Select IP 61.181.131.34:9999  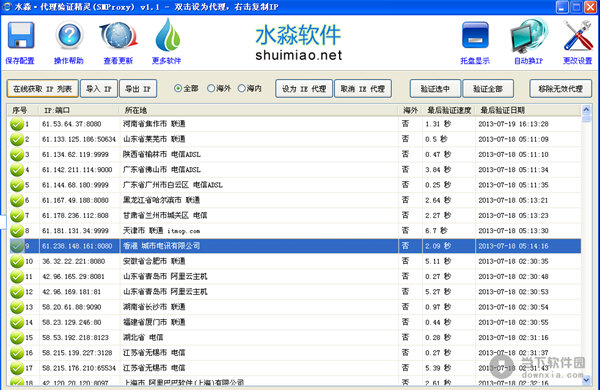[75, 231]
